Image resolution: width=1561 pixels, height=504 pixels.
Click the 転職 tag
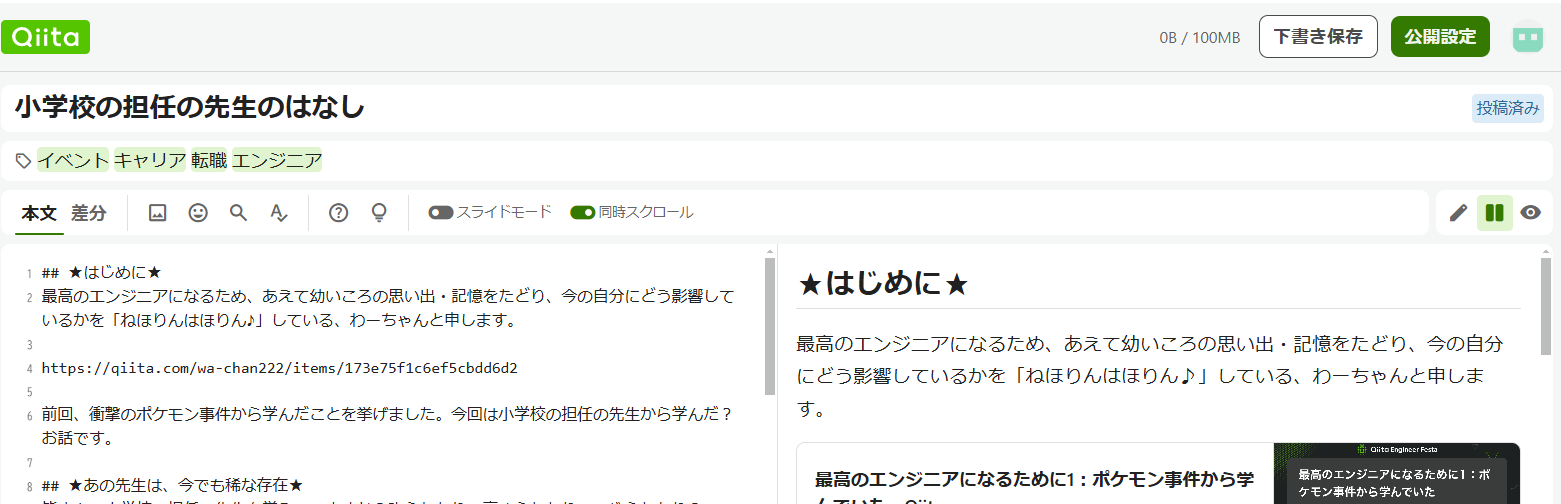pos(210,160)
